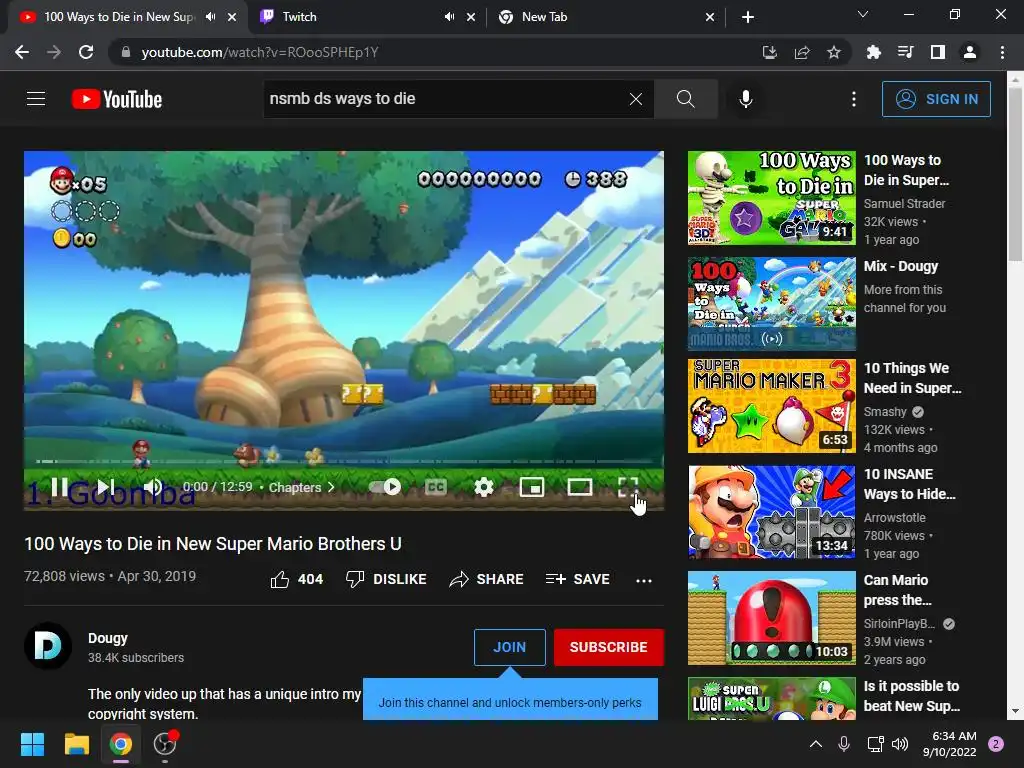Click the SIGN IN button
The height and width of the screenshot is (768, 1024).
coord(936,99)
